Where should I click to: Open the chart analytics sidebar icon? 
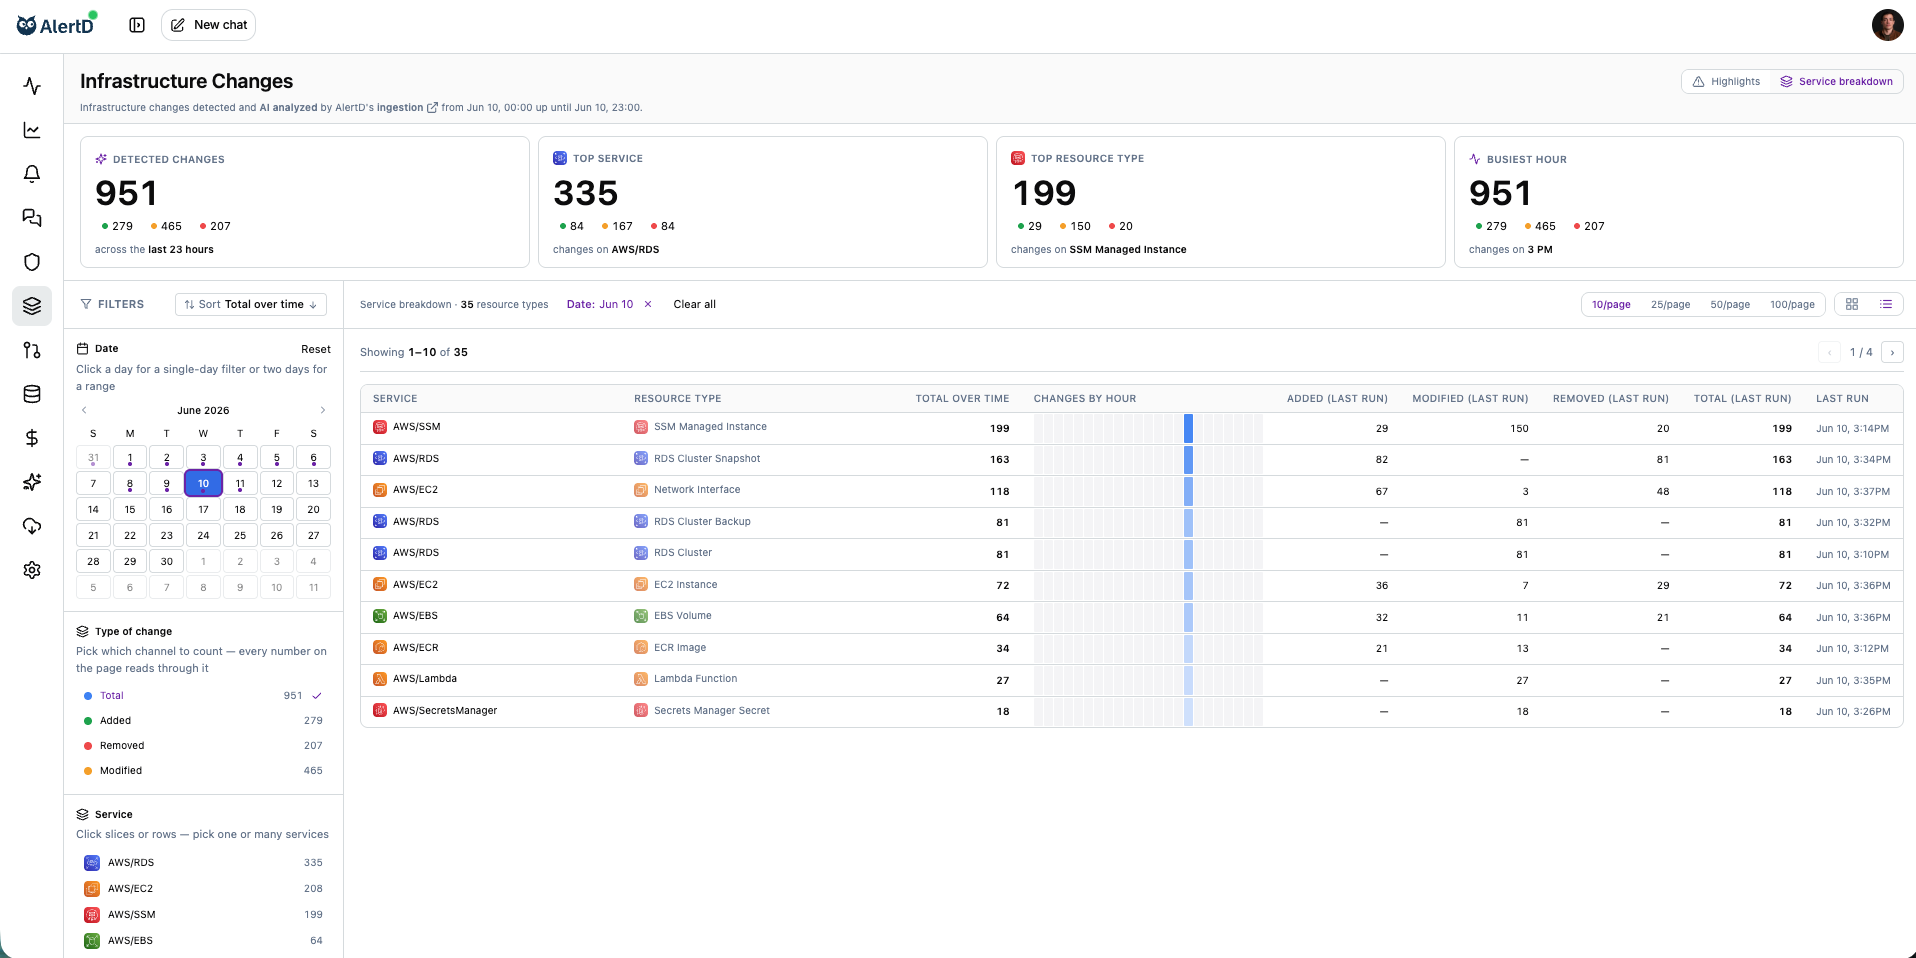pos(32,130)
